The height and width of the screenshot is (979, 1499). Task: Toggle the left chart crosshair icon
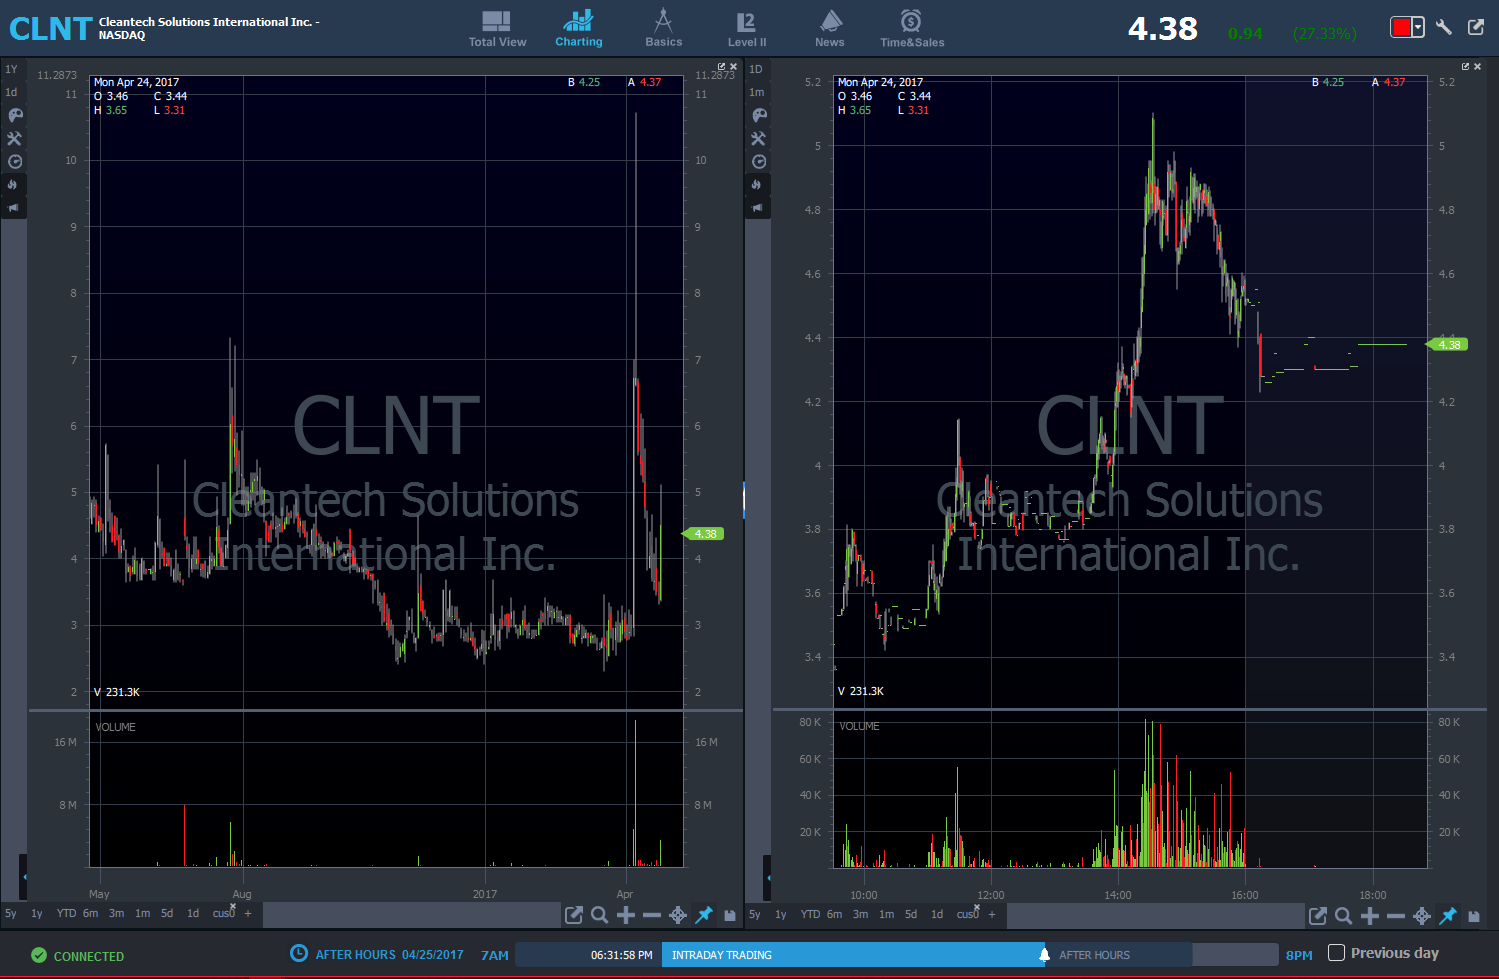678,915
